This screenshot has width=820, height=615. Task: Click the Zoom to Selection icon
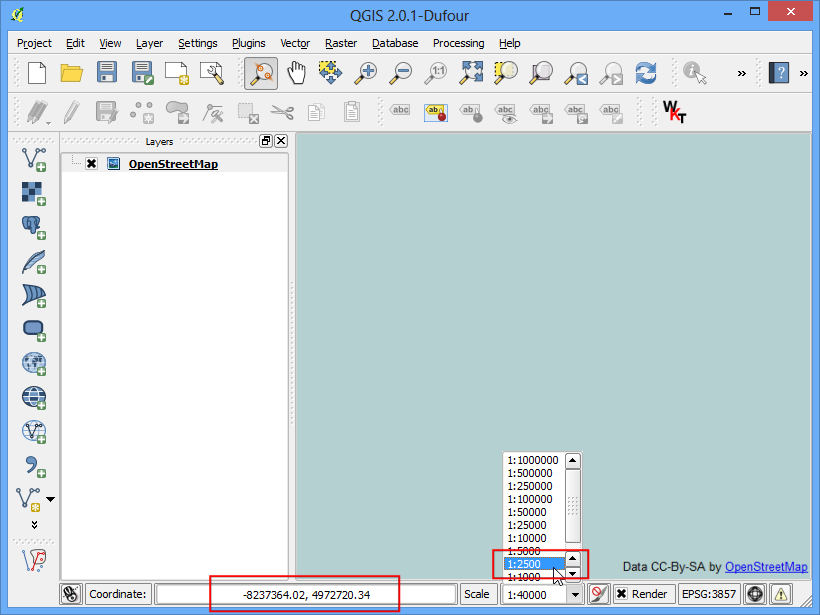point(506,73)
